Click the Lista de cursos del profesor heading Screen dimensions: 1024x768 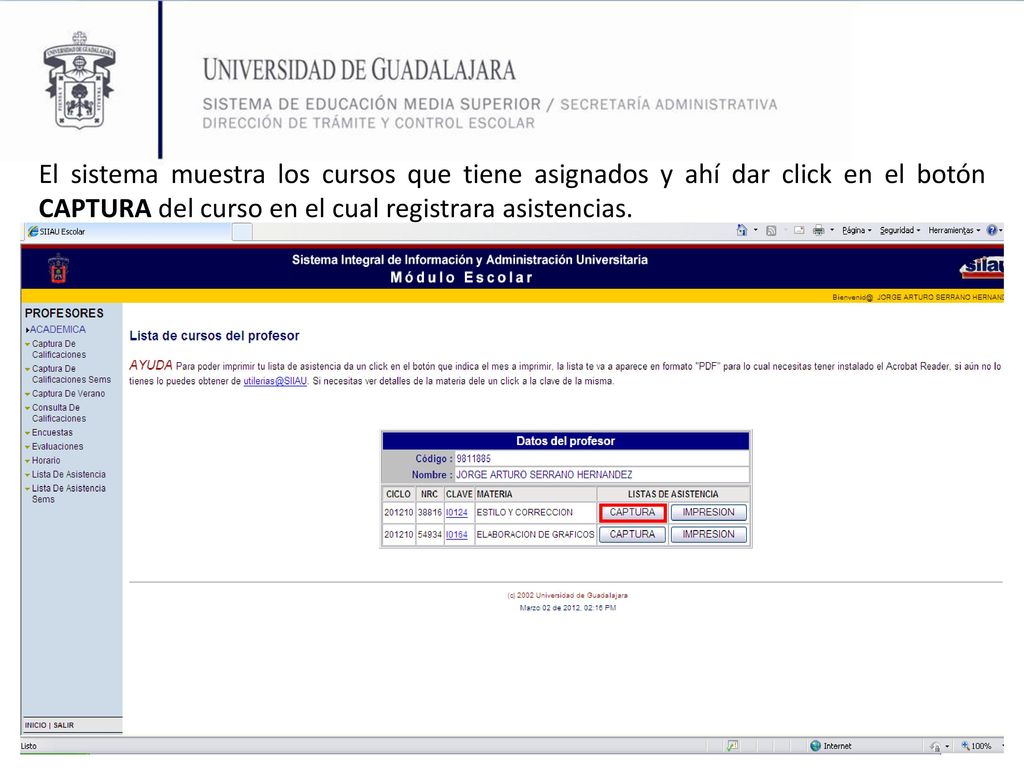[214, 336]
